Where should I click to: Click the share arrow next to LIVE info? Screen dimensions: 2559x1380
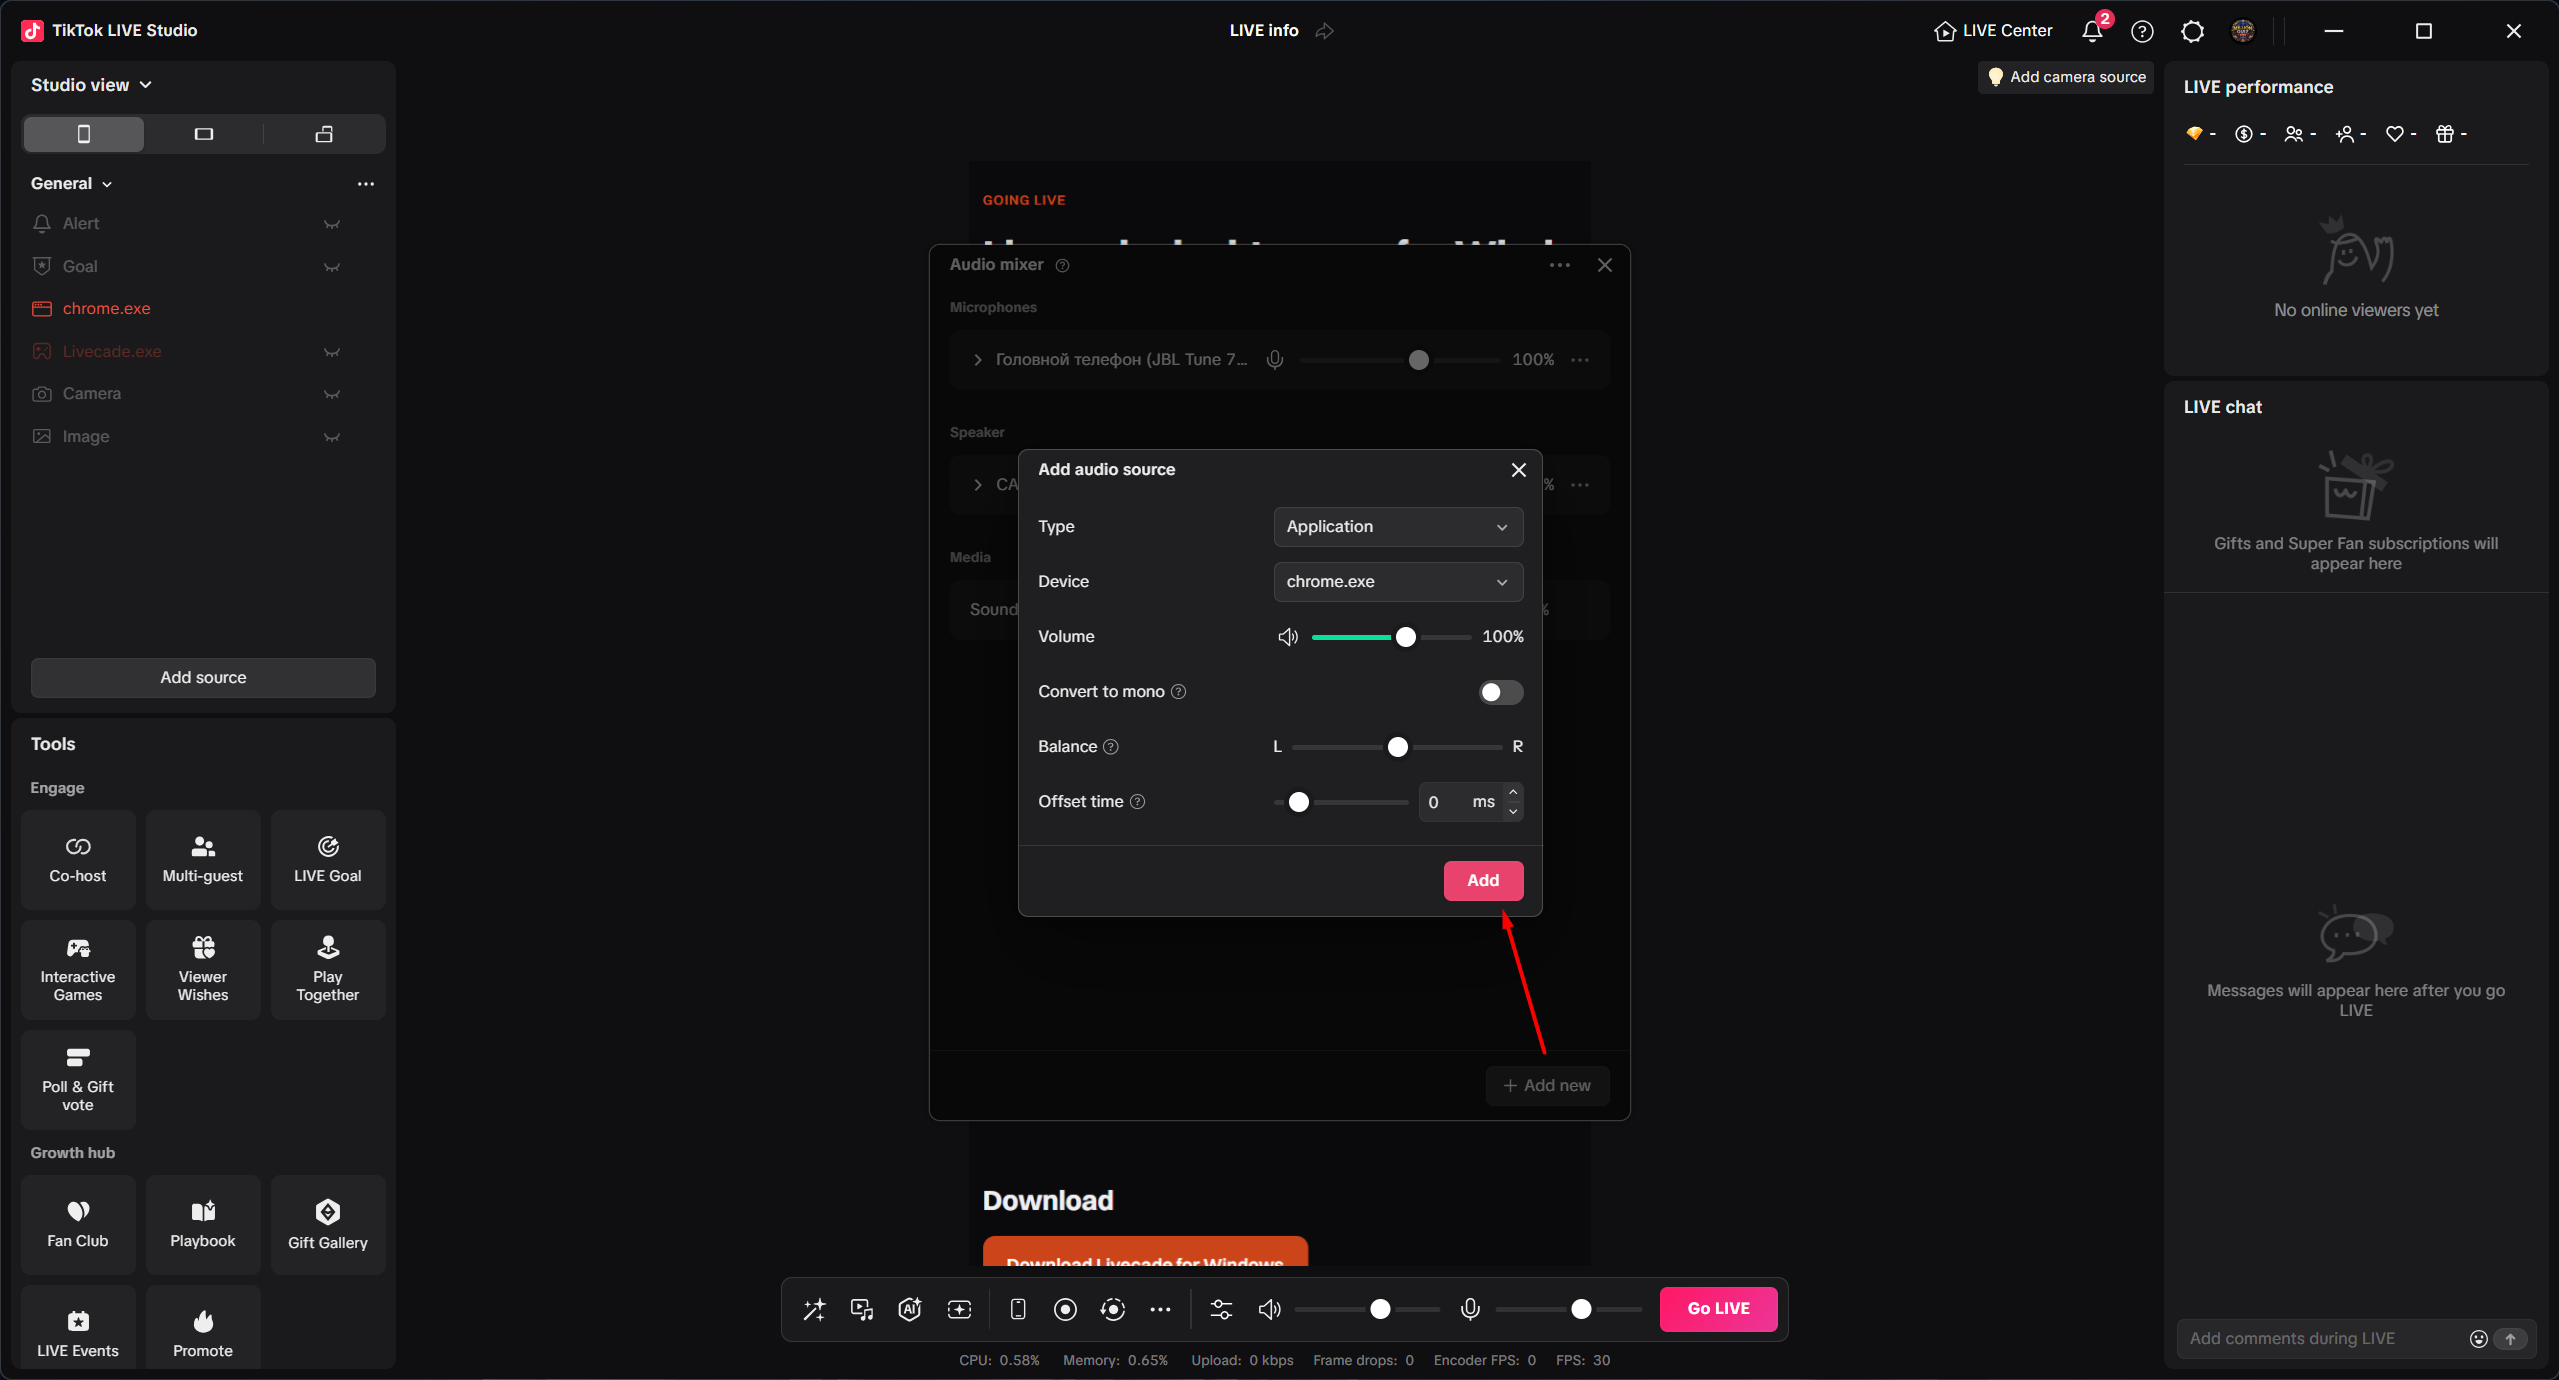click(x=1325, y=31)
